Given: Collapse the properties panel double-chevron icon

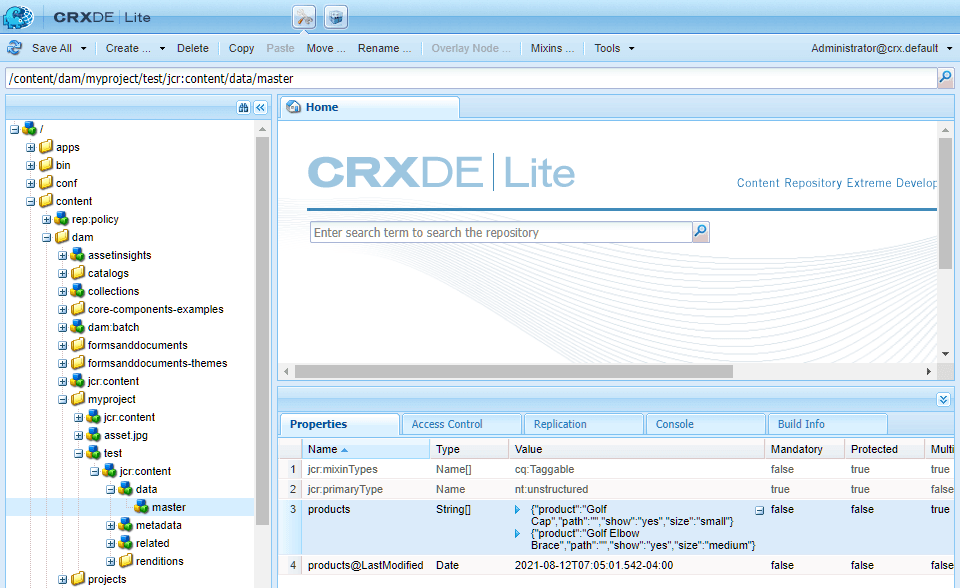Looking at the screenshot, I should click(x=943, y=400).
